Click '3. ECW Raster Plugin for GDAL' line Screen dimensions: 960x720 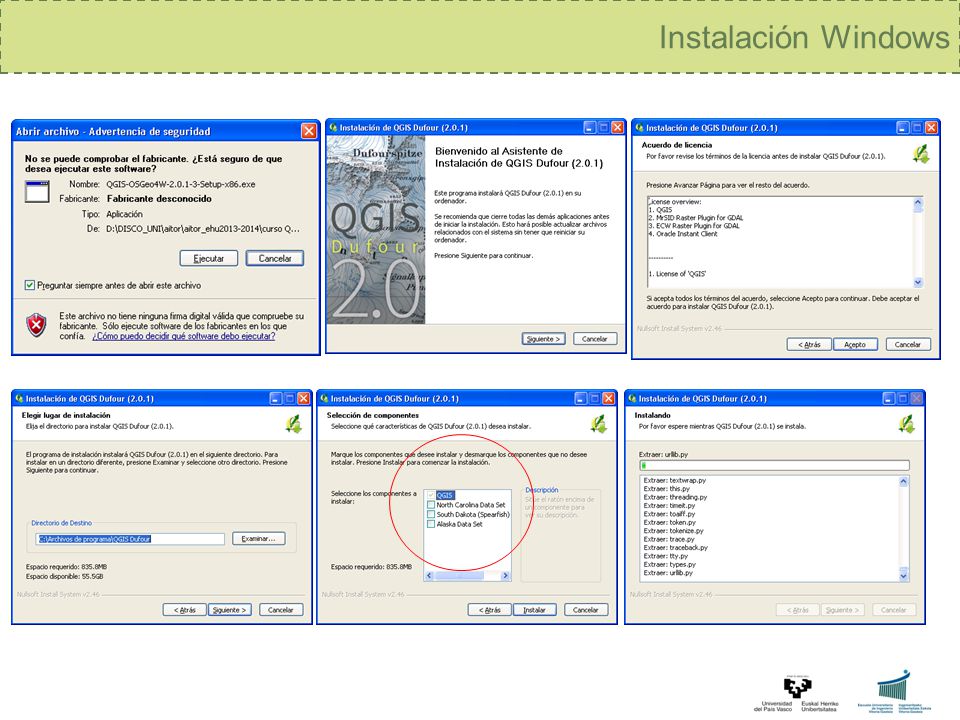694,226
